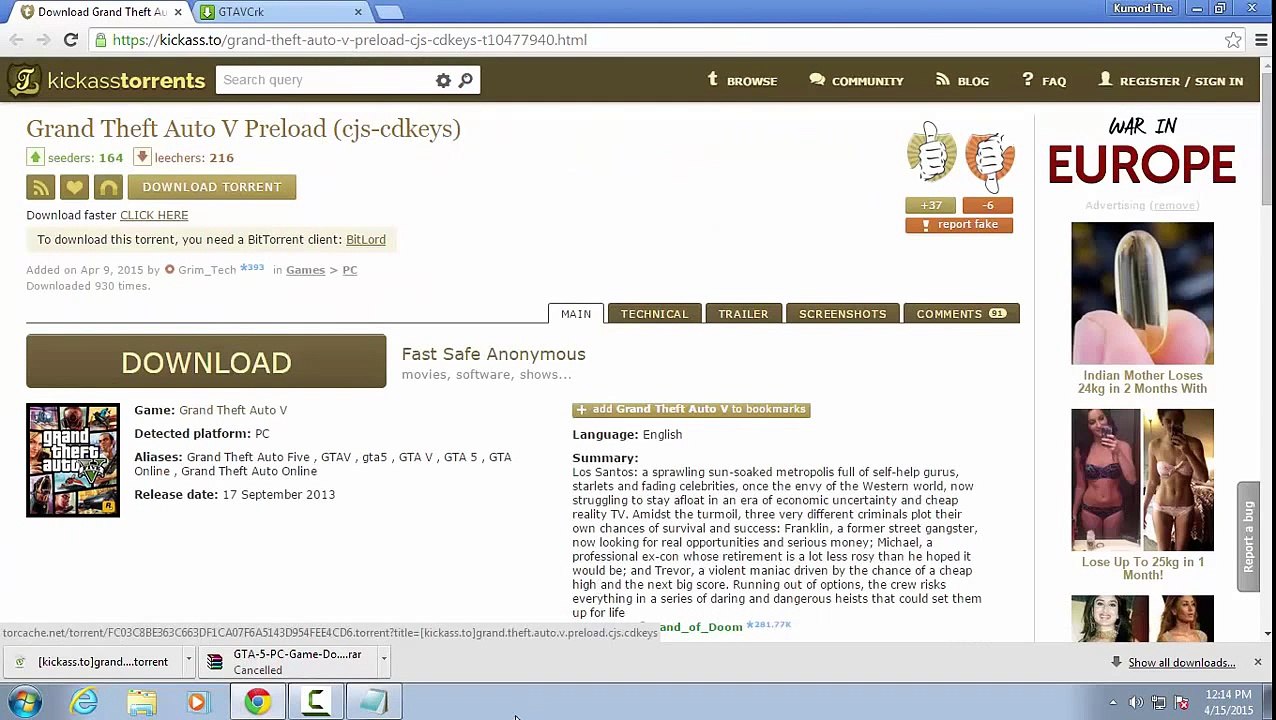The height and width of the screenshot is (720, 1276).
Task: Open the Grand Theft Auto V cover thumbnail
Action: pos(73,460)
